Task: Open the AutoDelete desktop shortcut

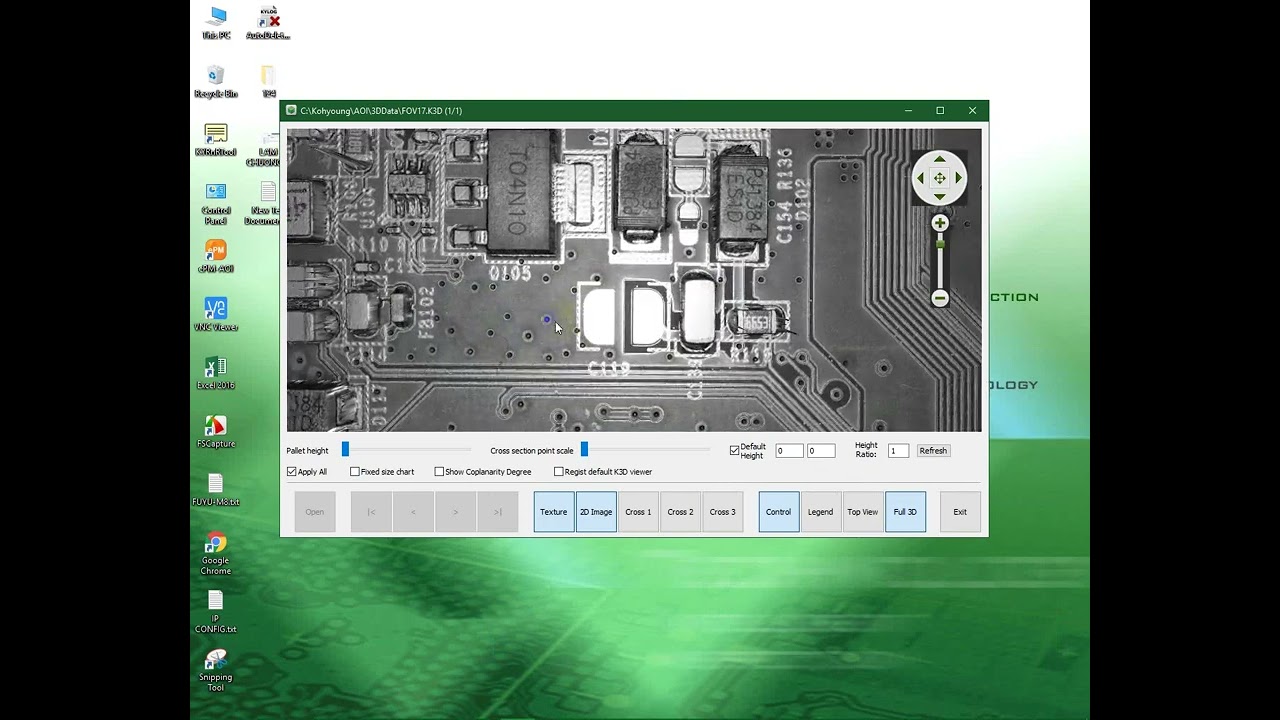Action: point(269,23)
